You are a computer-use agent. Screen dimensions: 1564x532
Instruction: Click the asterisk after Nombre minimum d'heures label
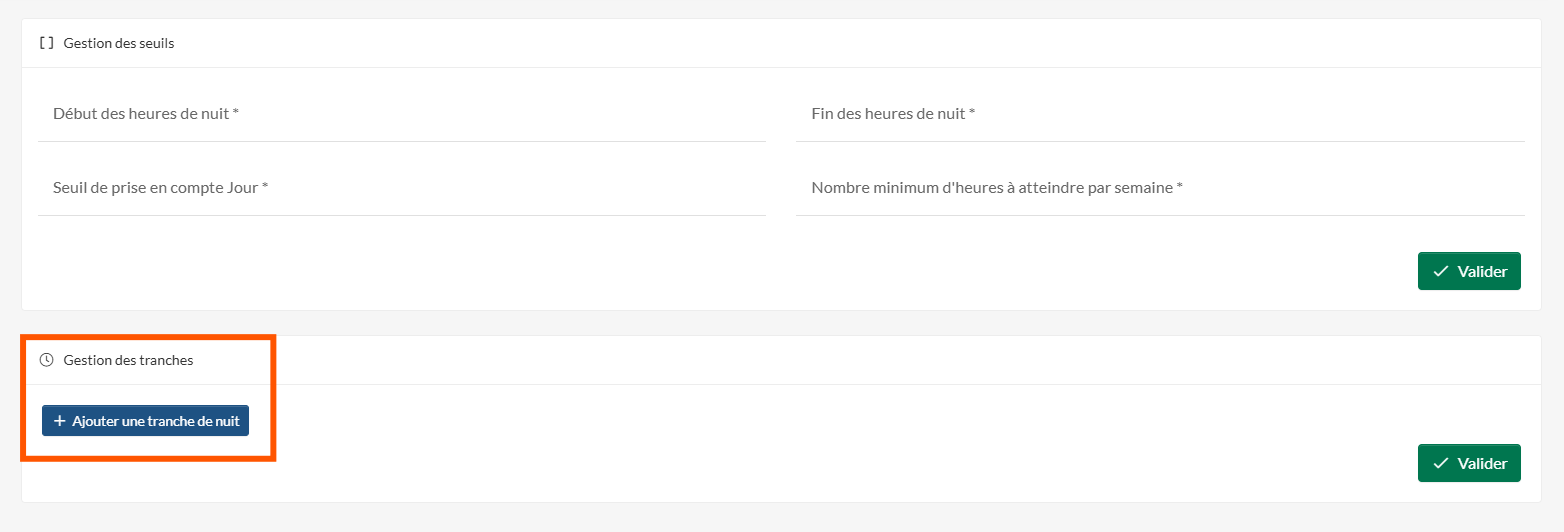point(1180,187)
